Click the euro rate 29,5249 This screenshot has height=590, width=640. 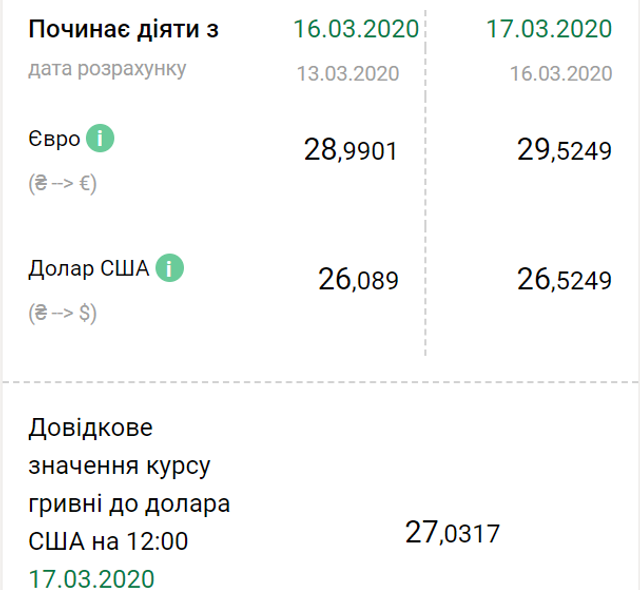click(x=564, y=151)
